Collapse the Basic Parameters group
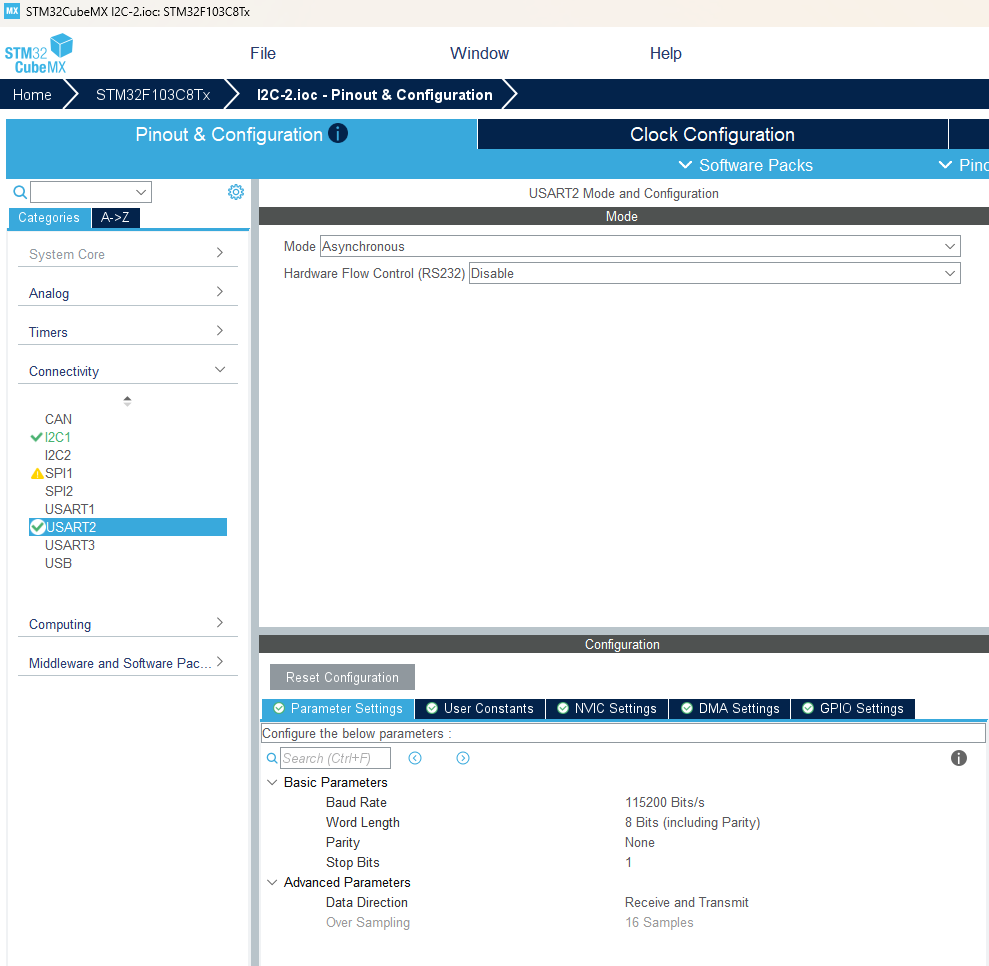The height and width of the screenshot is (966, 989). click(x=272, y=783)
